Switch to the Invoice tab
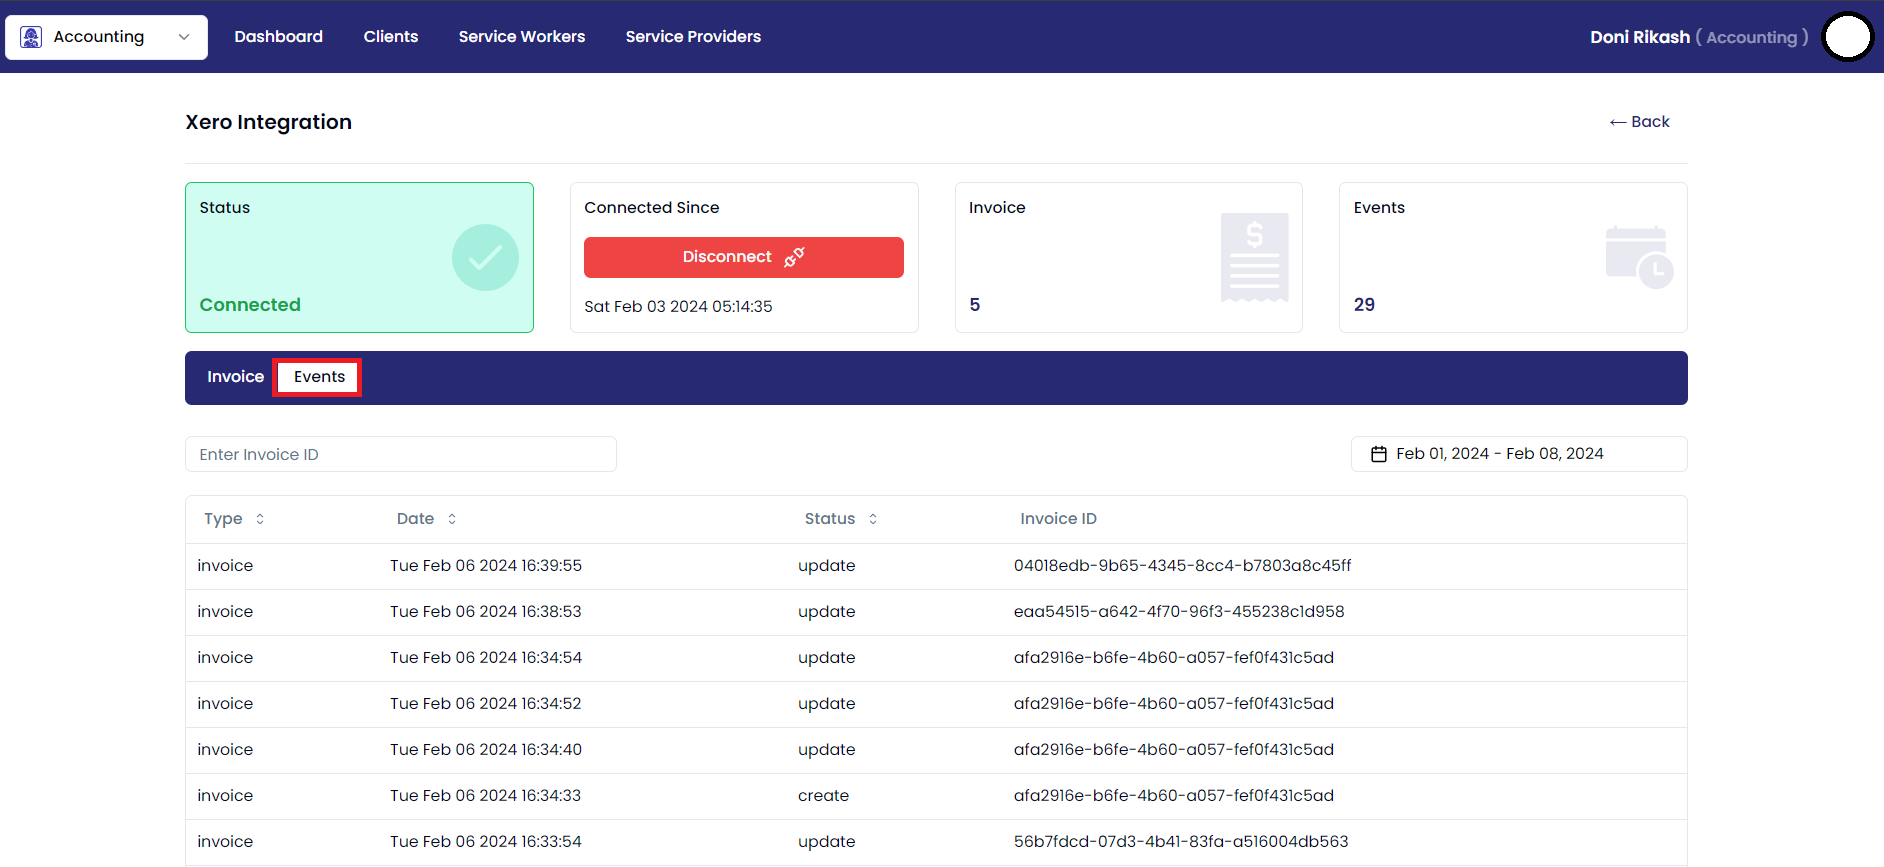1884x867 pixels. (235, 377)
